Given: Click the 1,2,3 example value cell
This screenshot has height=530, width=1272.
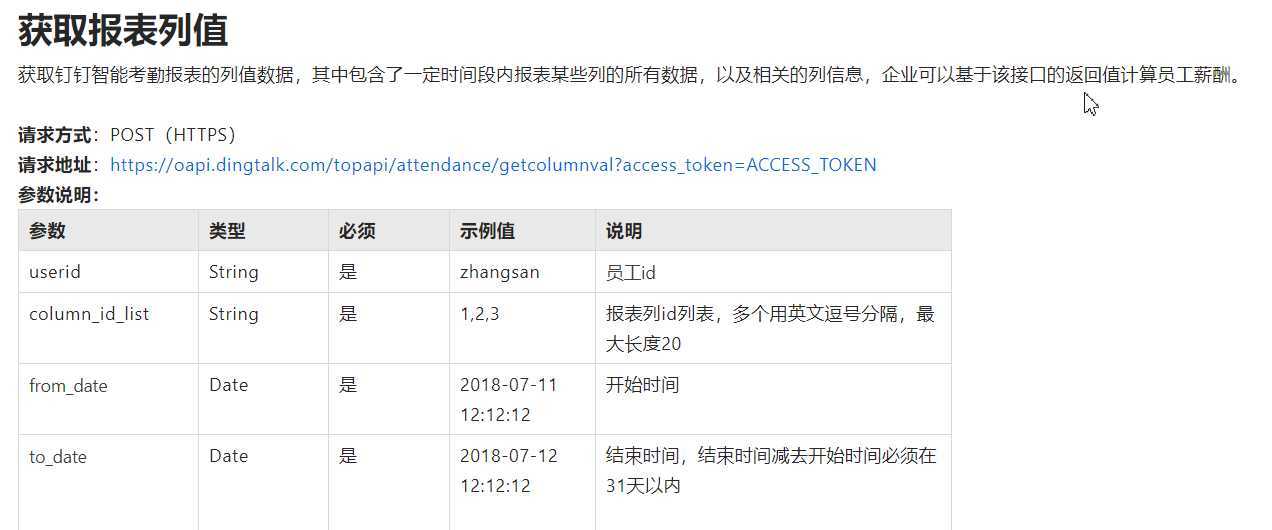Looking at the screenshot, I should tap(480, 314).
